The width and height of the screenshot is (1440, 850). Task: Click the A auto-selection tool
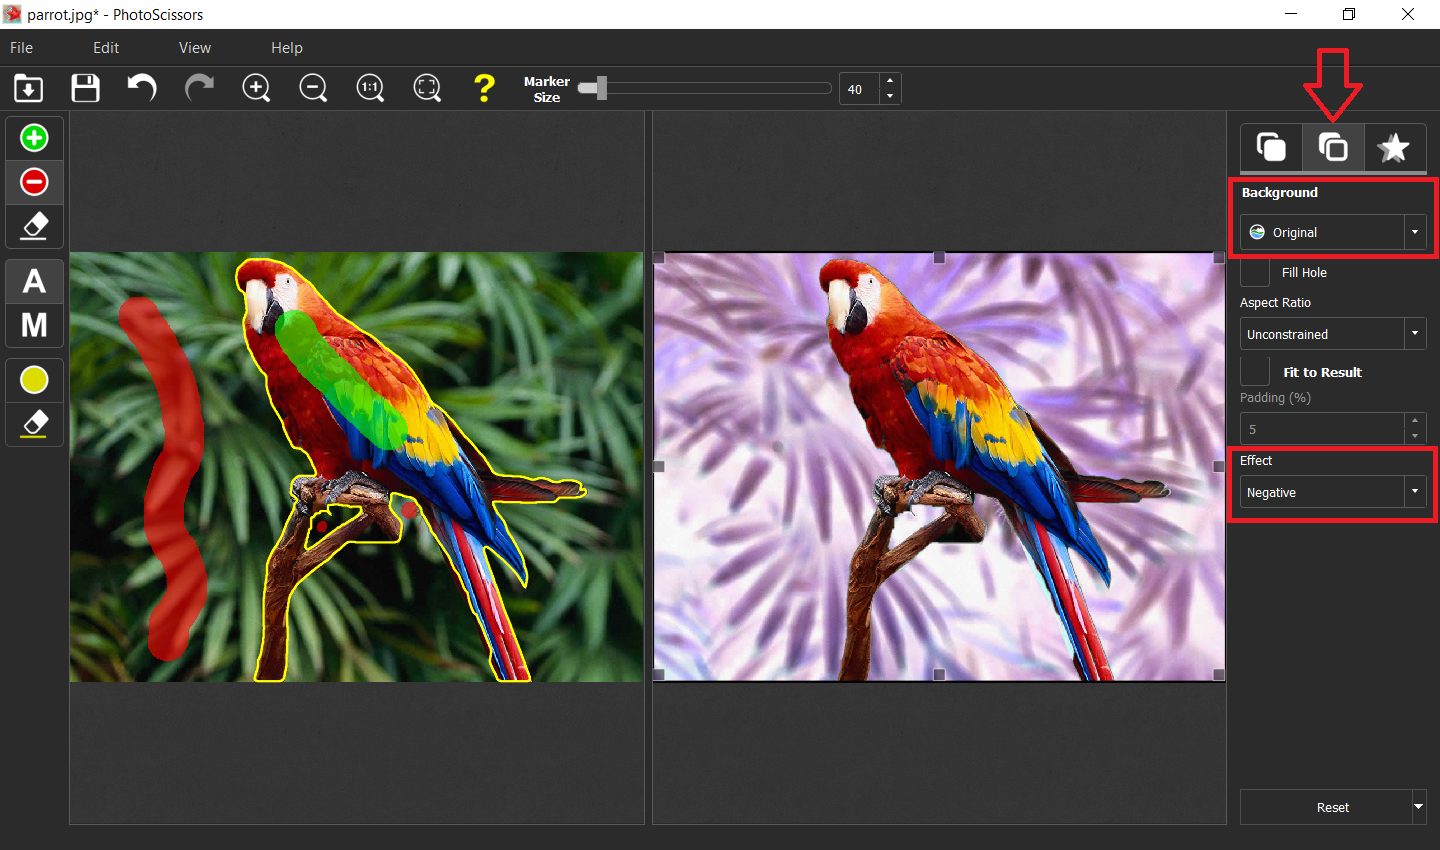[33, 281]
